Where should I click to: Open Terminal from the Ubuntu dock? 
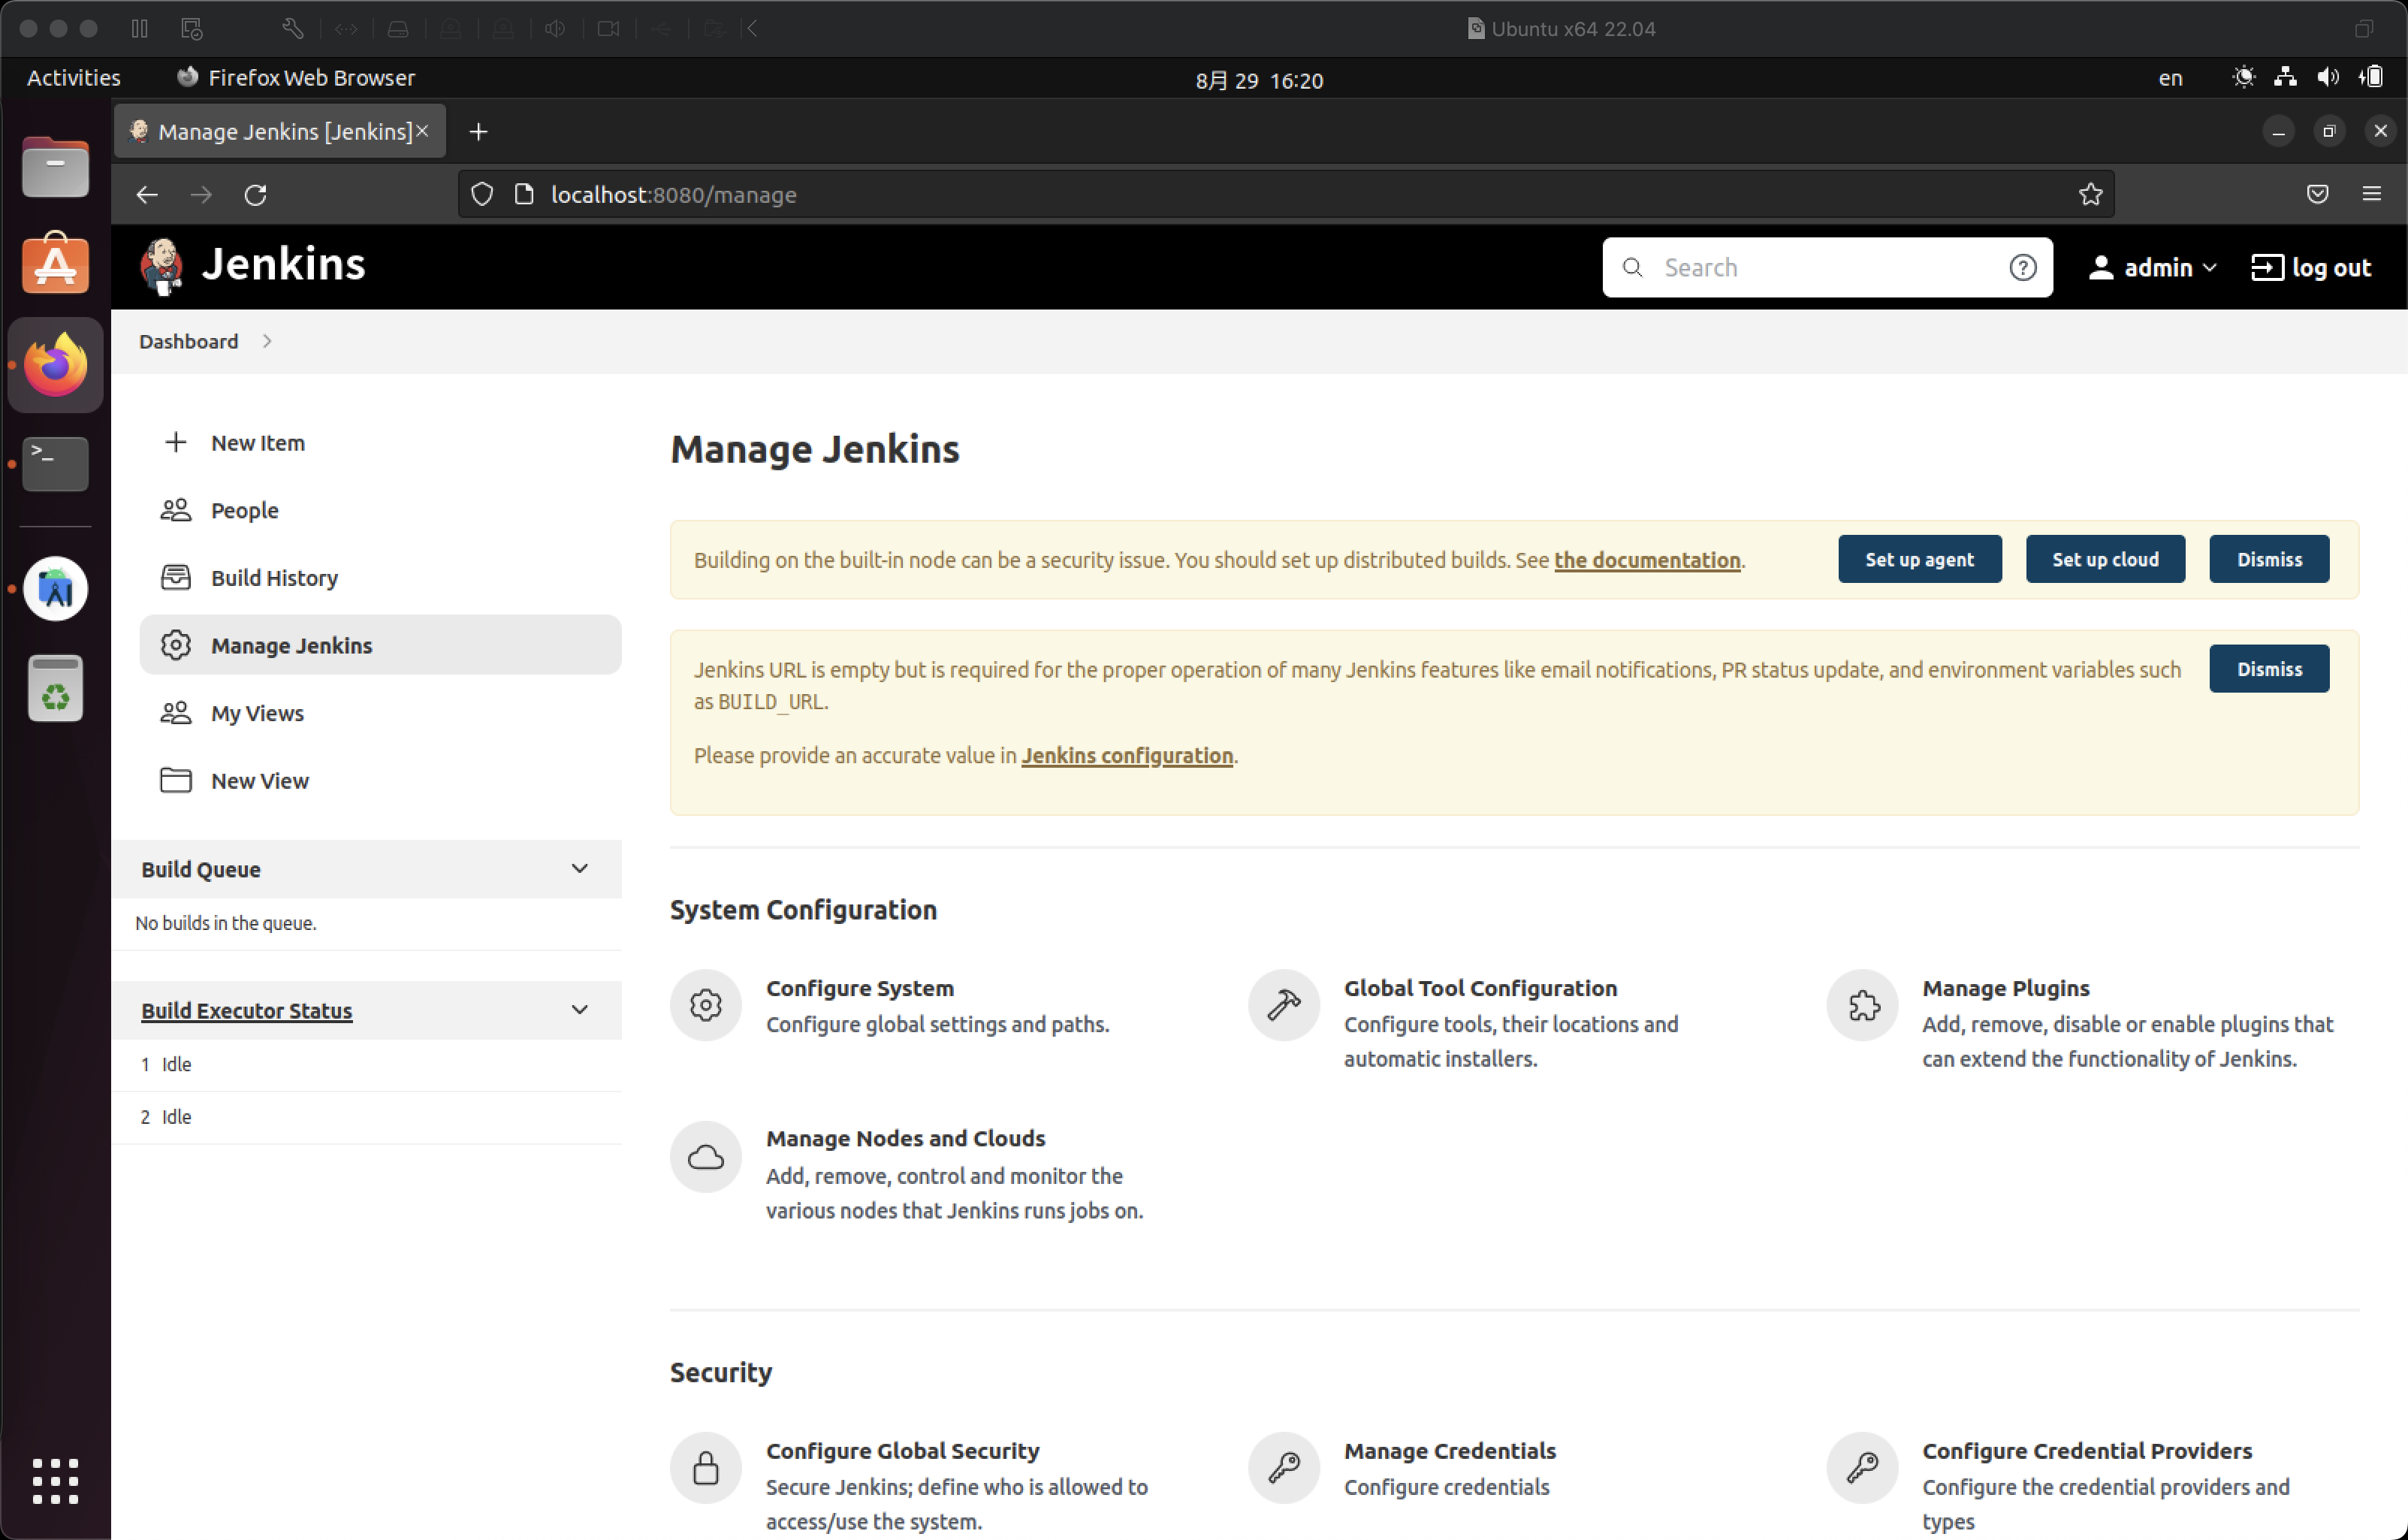[x=55, y=463]
